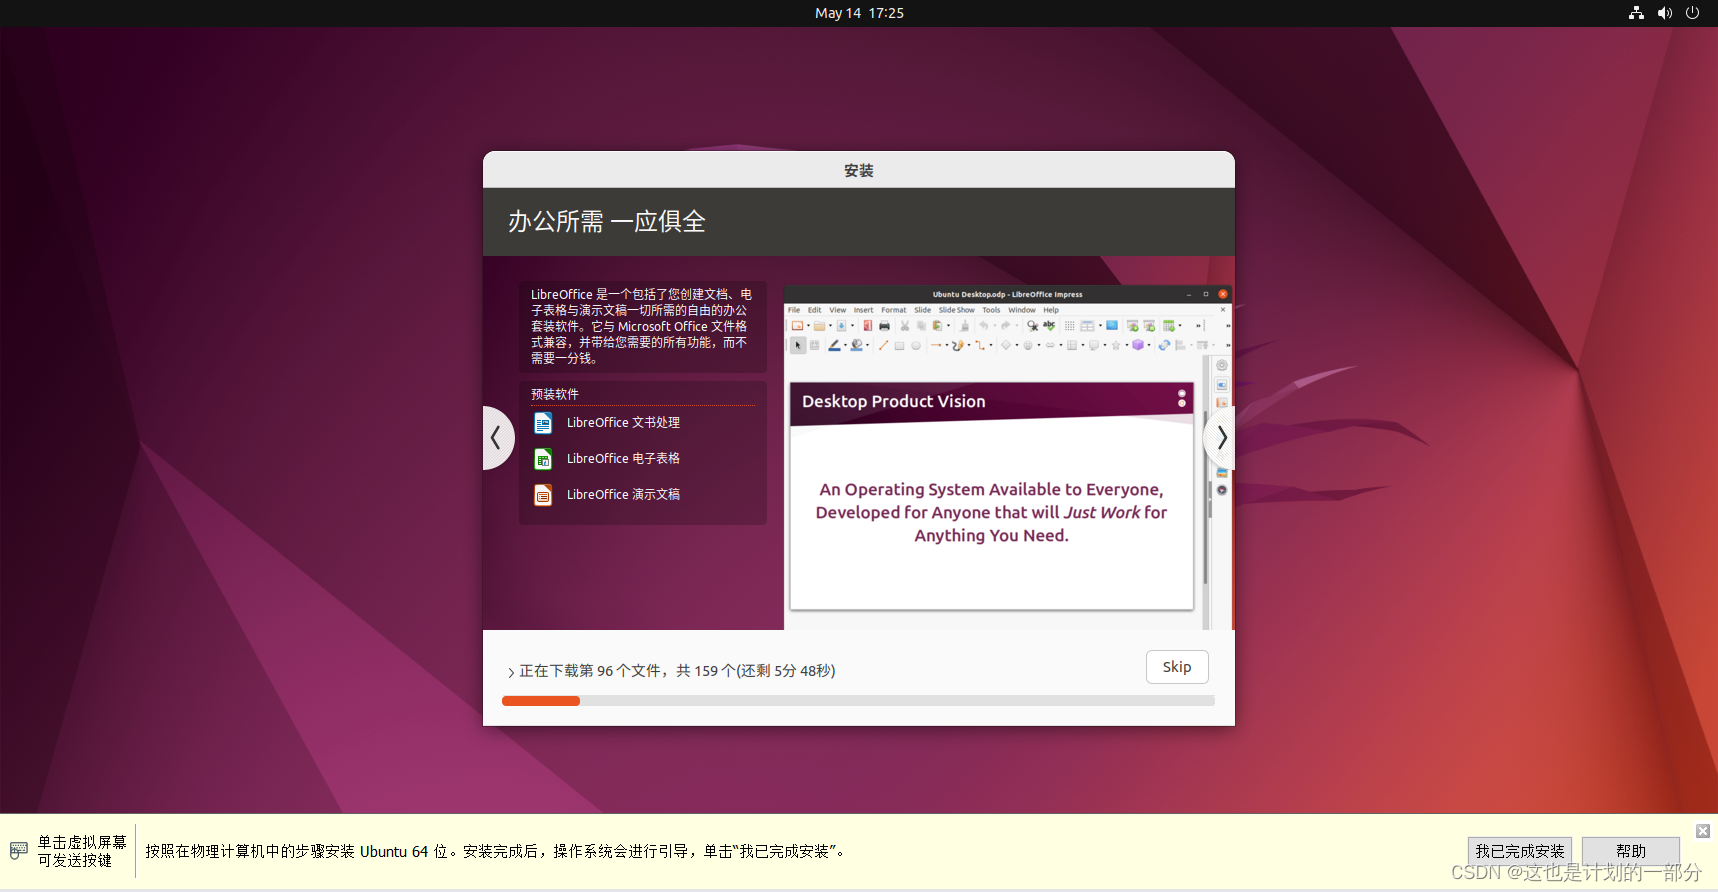This screenshot has height=892, width=1718.
Task: Click the 办公所需 一应俱全 slide title
Action: coord(607,221)
